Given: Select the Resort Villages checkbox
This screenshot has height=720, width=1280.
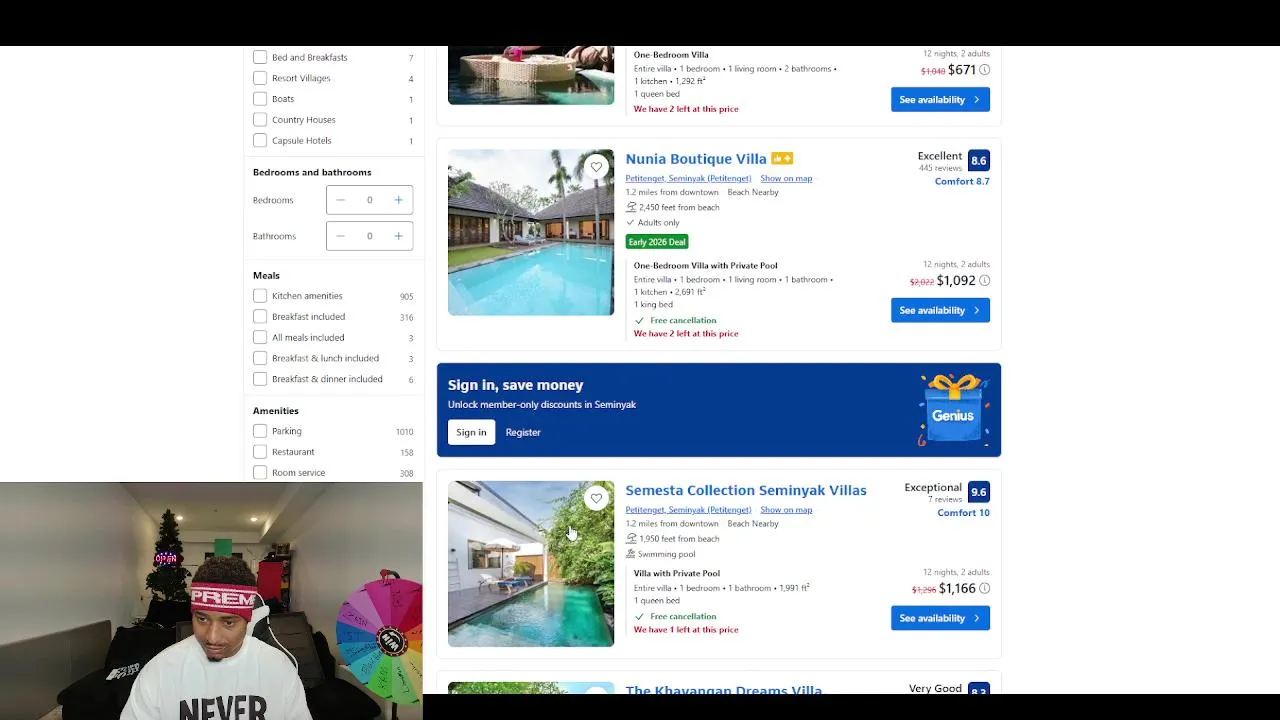Looking at the screenshot, I should pyautogui.click(x=260, y=78).
